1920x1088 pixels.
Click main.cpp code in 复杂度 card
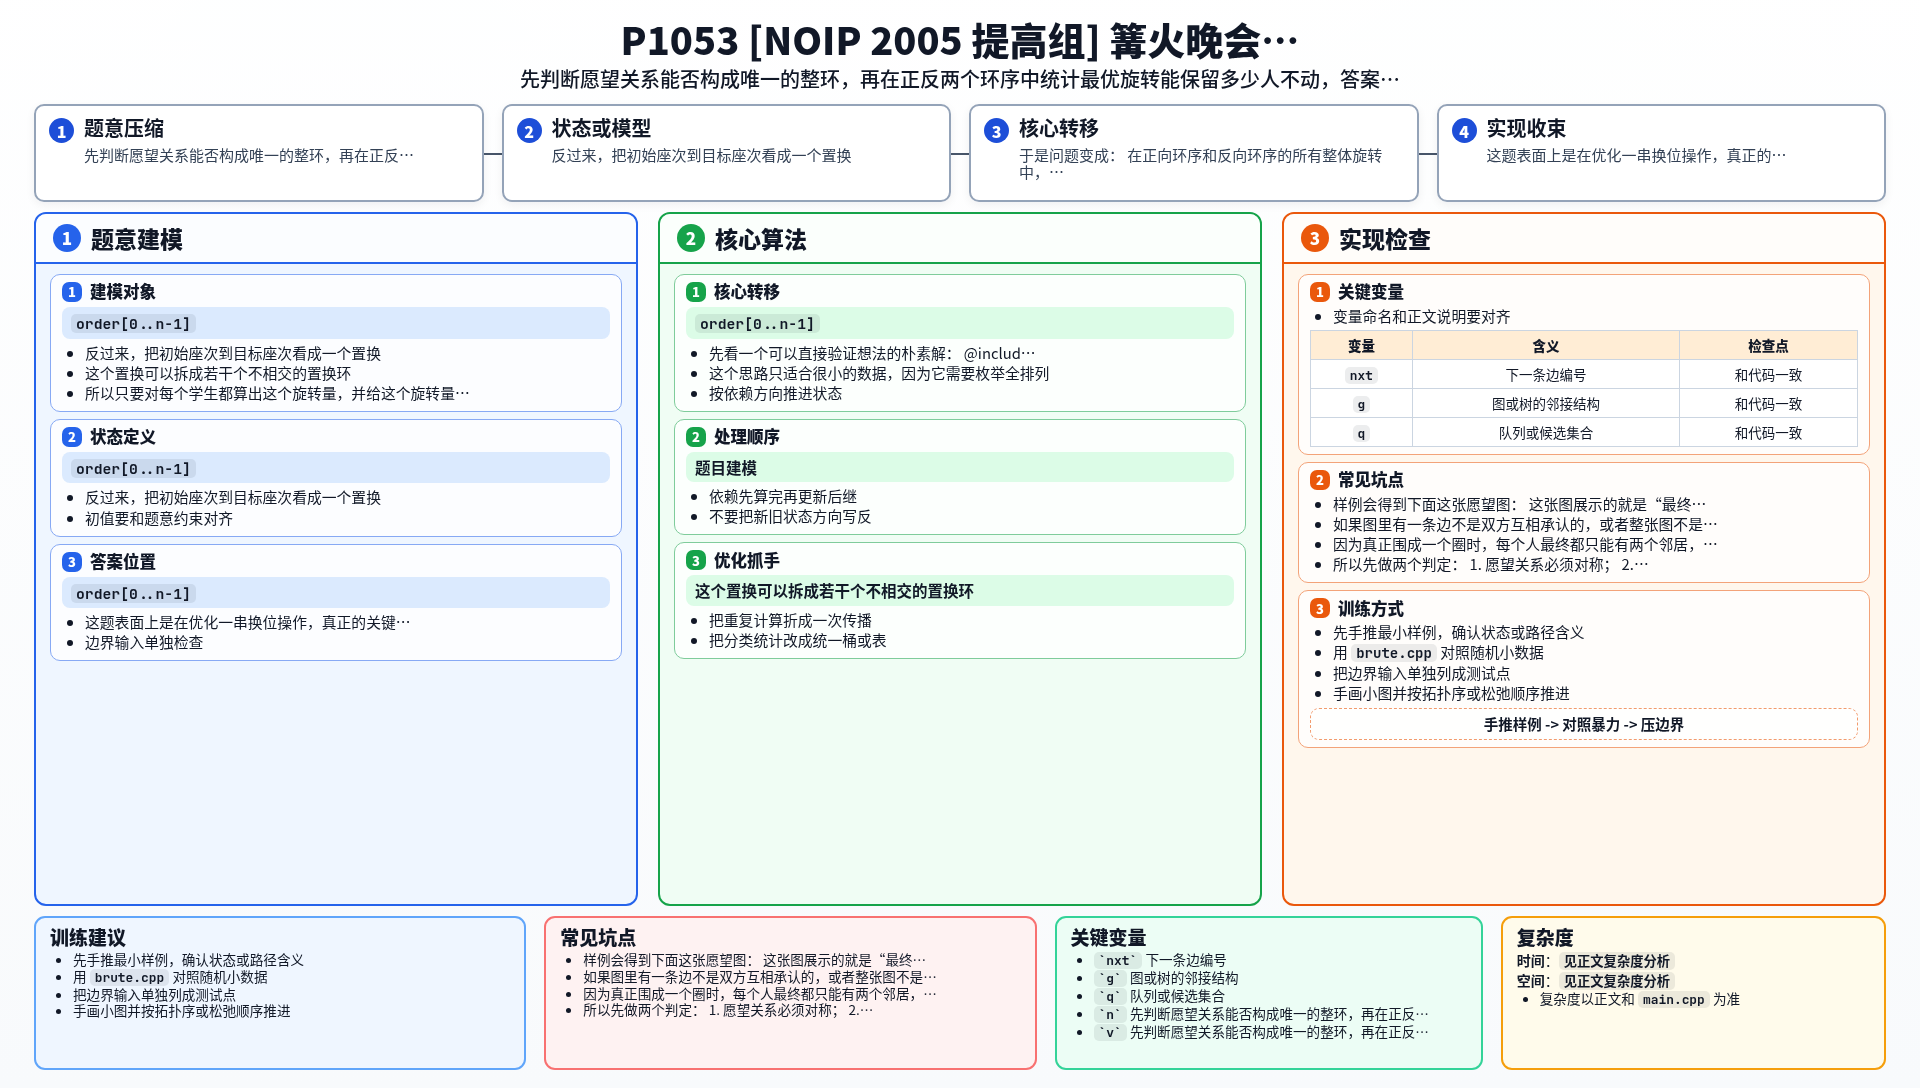click(x=1673, y=1000)
